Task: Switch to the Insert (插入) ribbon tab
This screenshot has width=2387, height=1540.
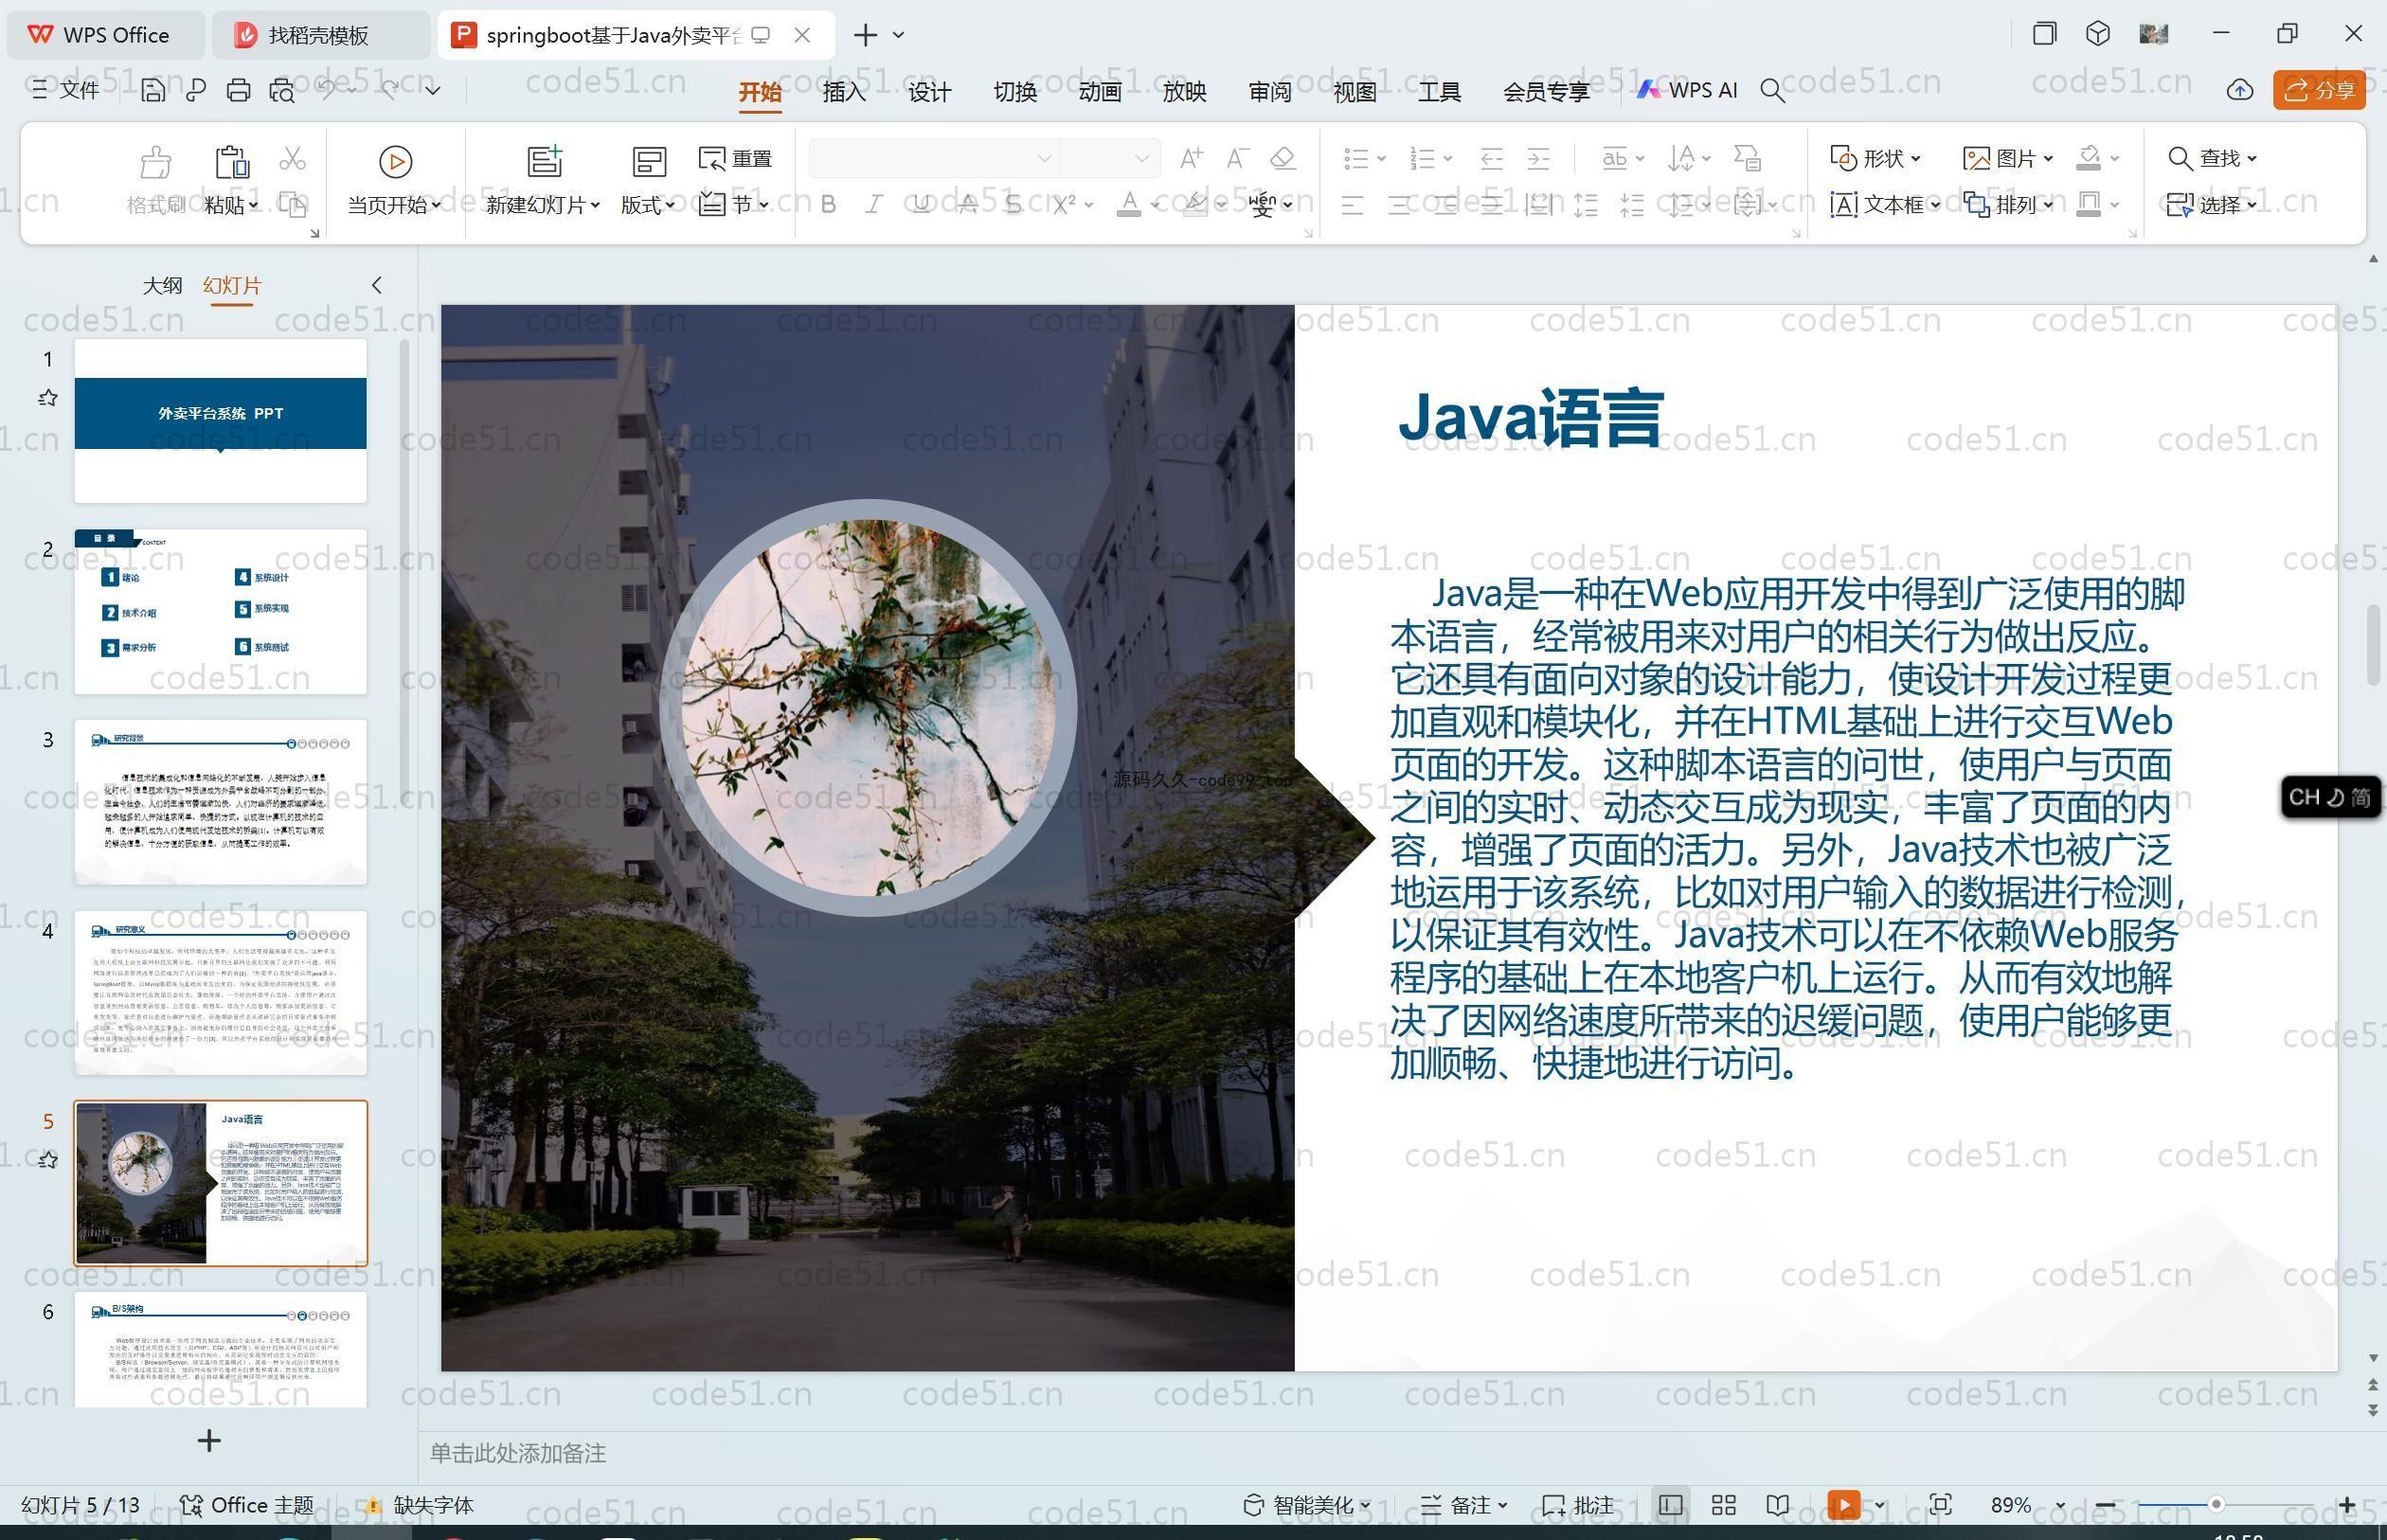Action: coord(844,92)
